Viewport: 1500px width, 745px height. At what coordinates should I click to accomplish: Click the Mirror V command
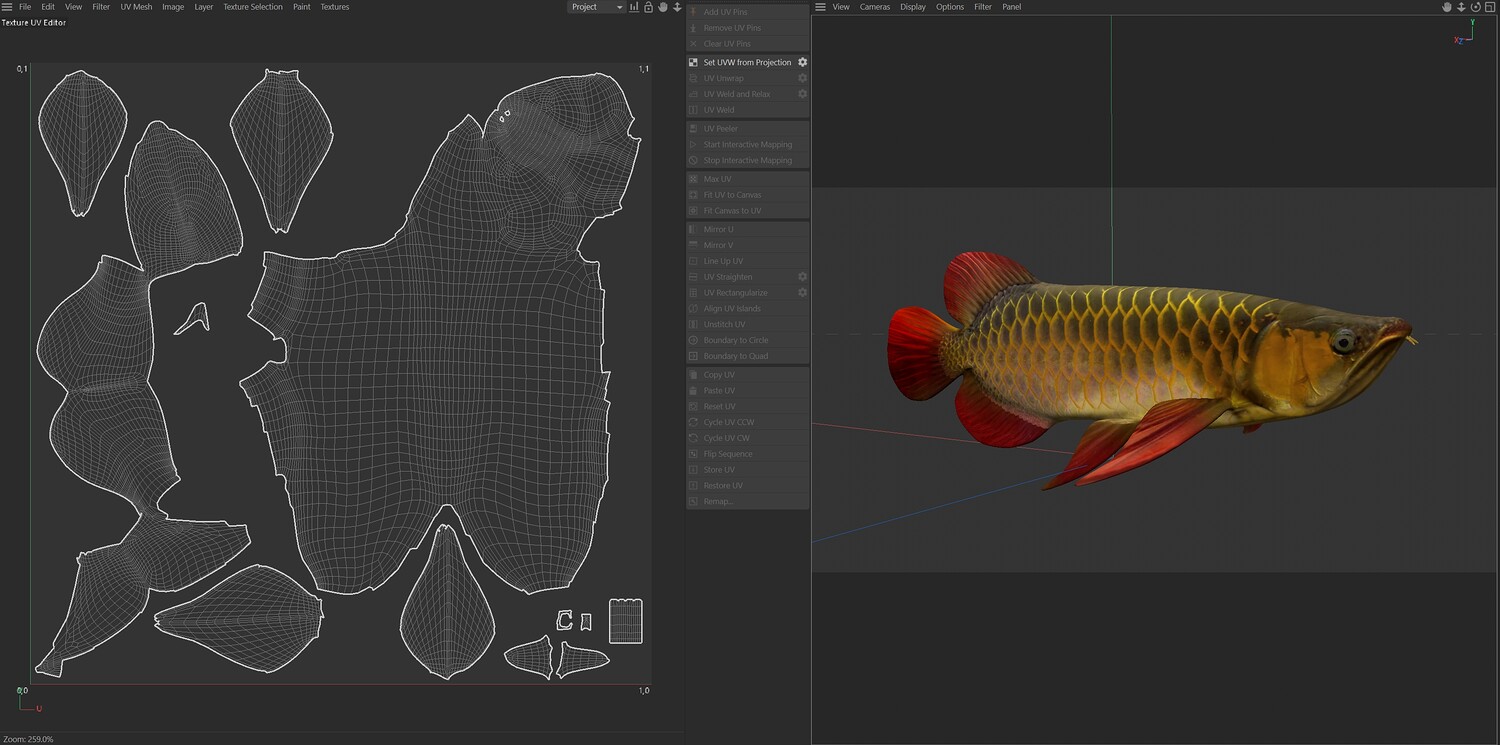tap(748, 245)
